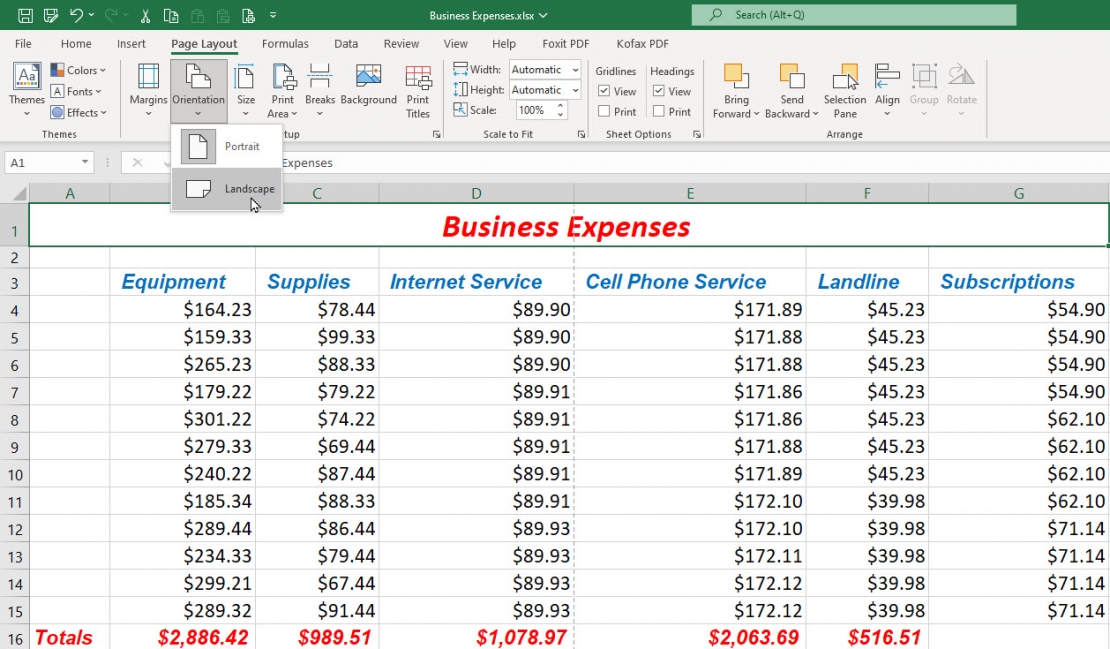Open the Width dropdown in Scale to Fit
The width and height of the screenshot is (1110, 649).
[x=574, y=70]
